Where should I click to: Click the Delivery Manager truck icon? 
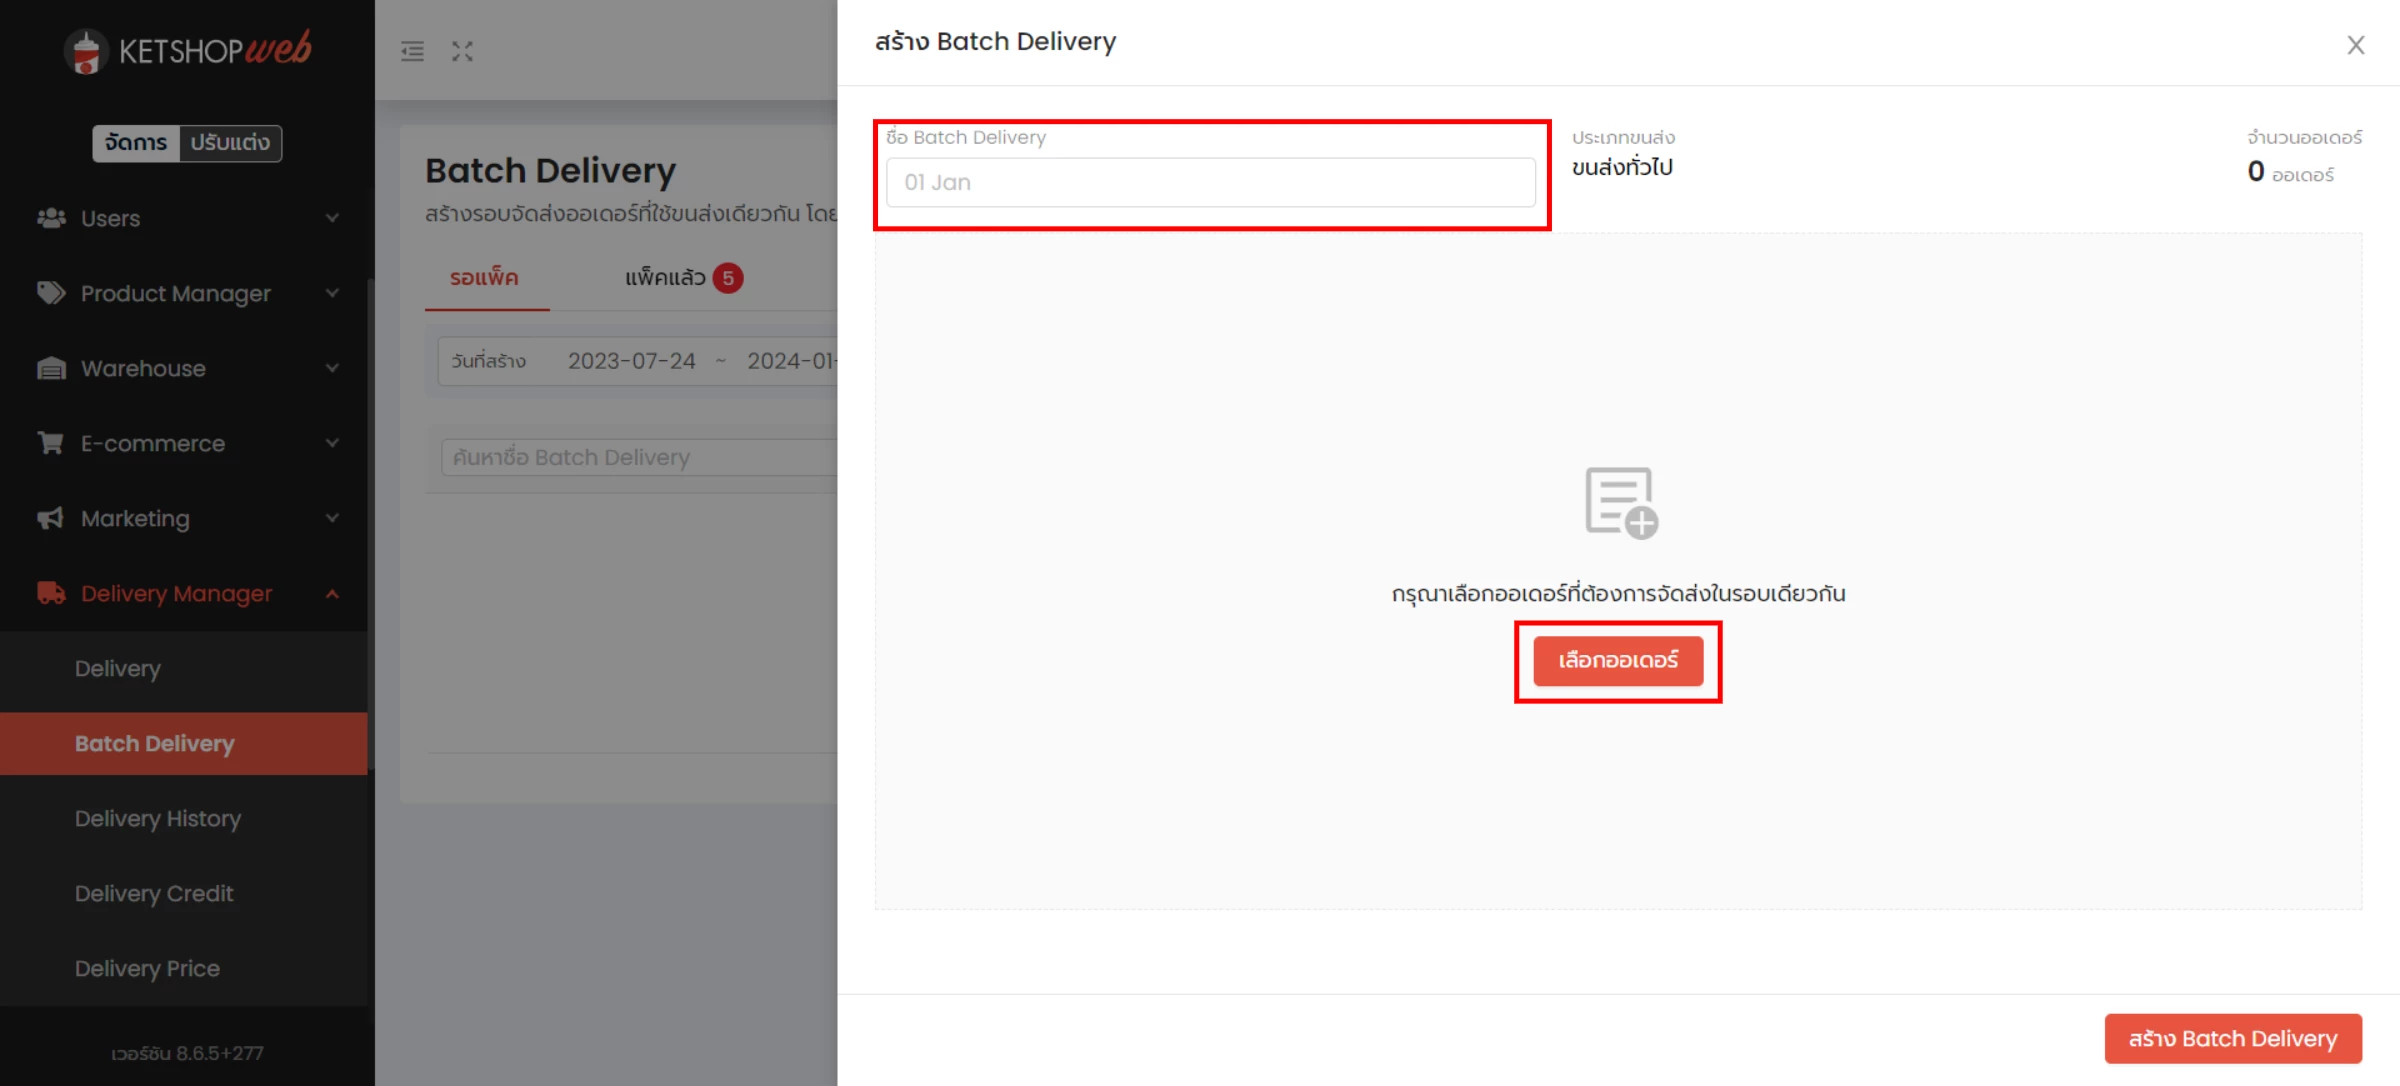51,592
